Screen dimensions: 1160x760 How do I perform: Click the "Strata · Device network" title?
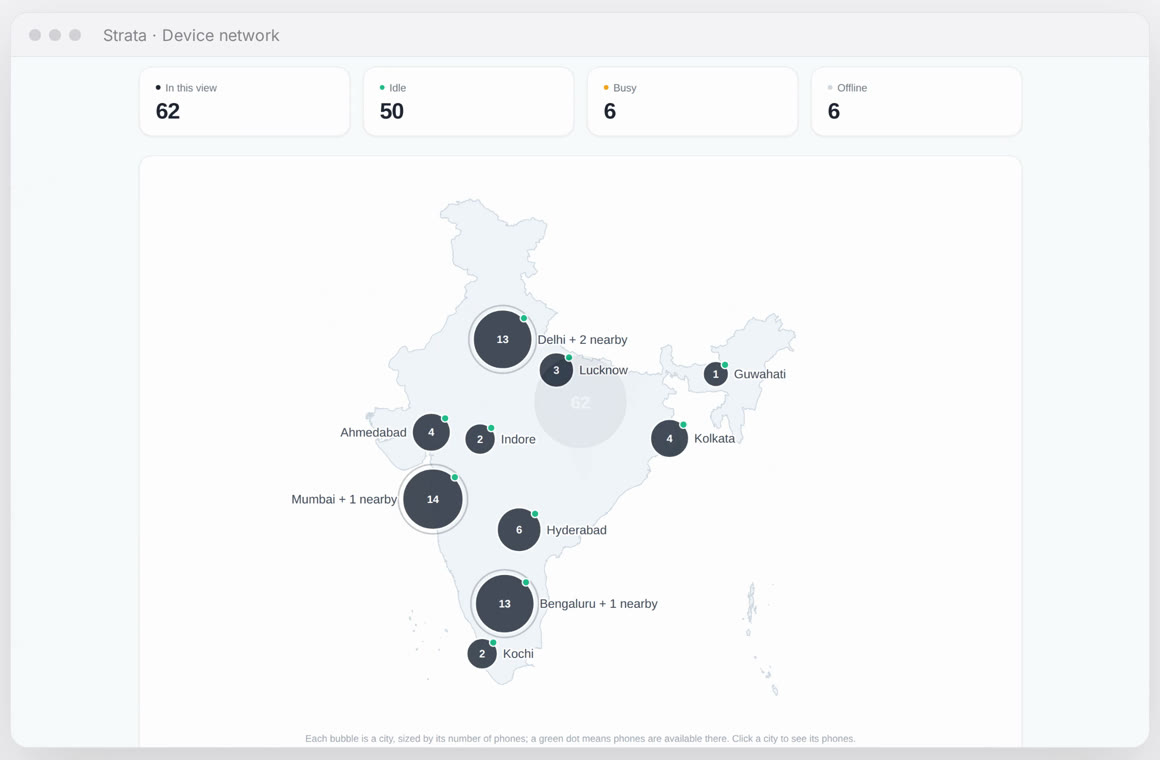pyautogui.click(x=191, y=35)
